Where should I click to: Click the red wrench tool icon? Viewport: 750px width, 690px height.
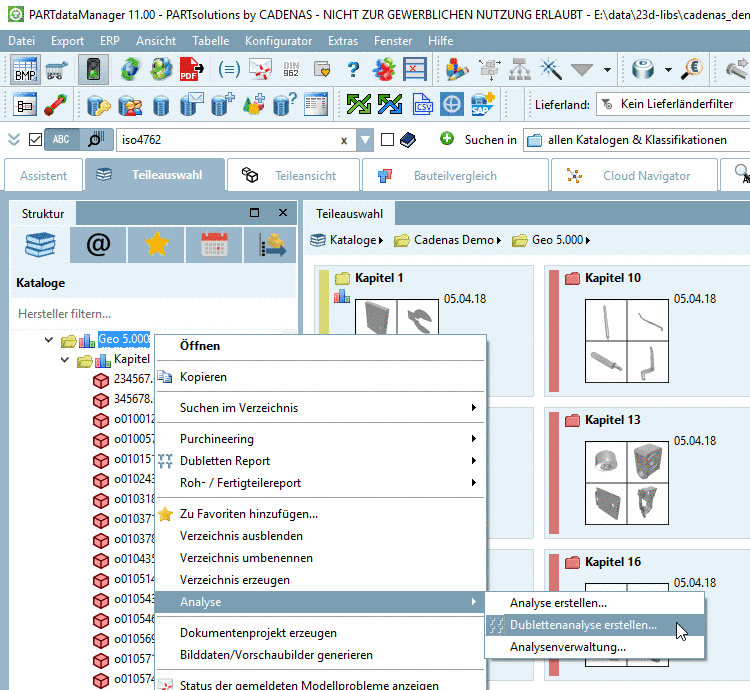point(55,104)
